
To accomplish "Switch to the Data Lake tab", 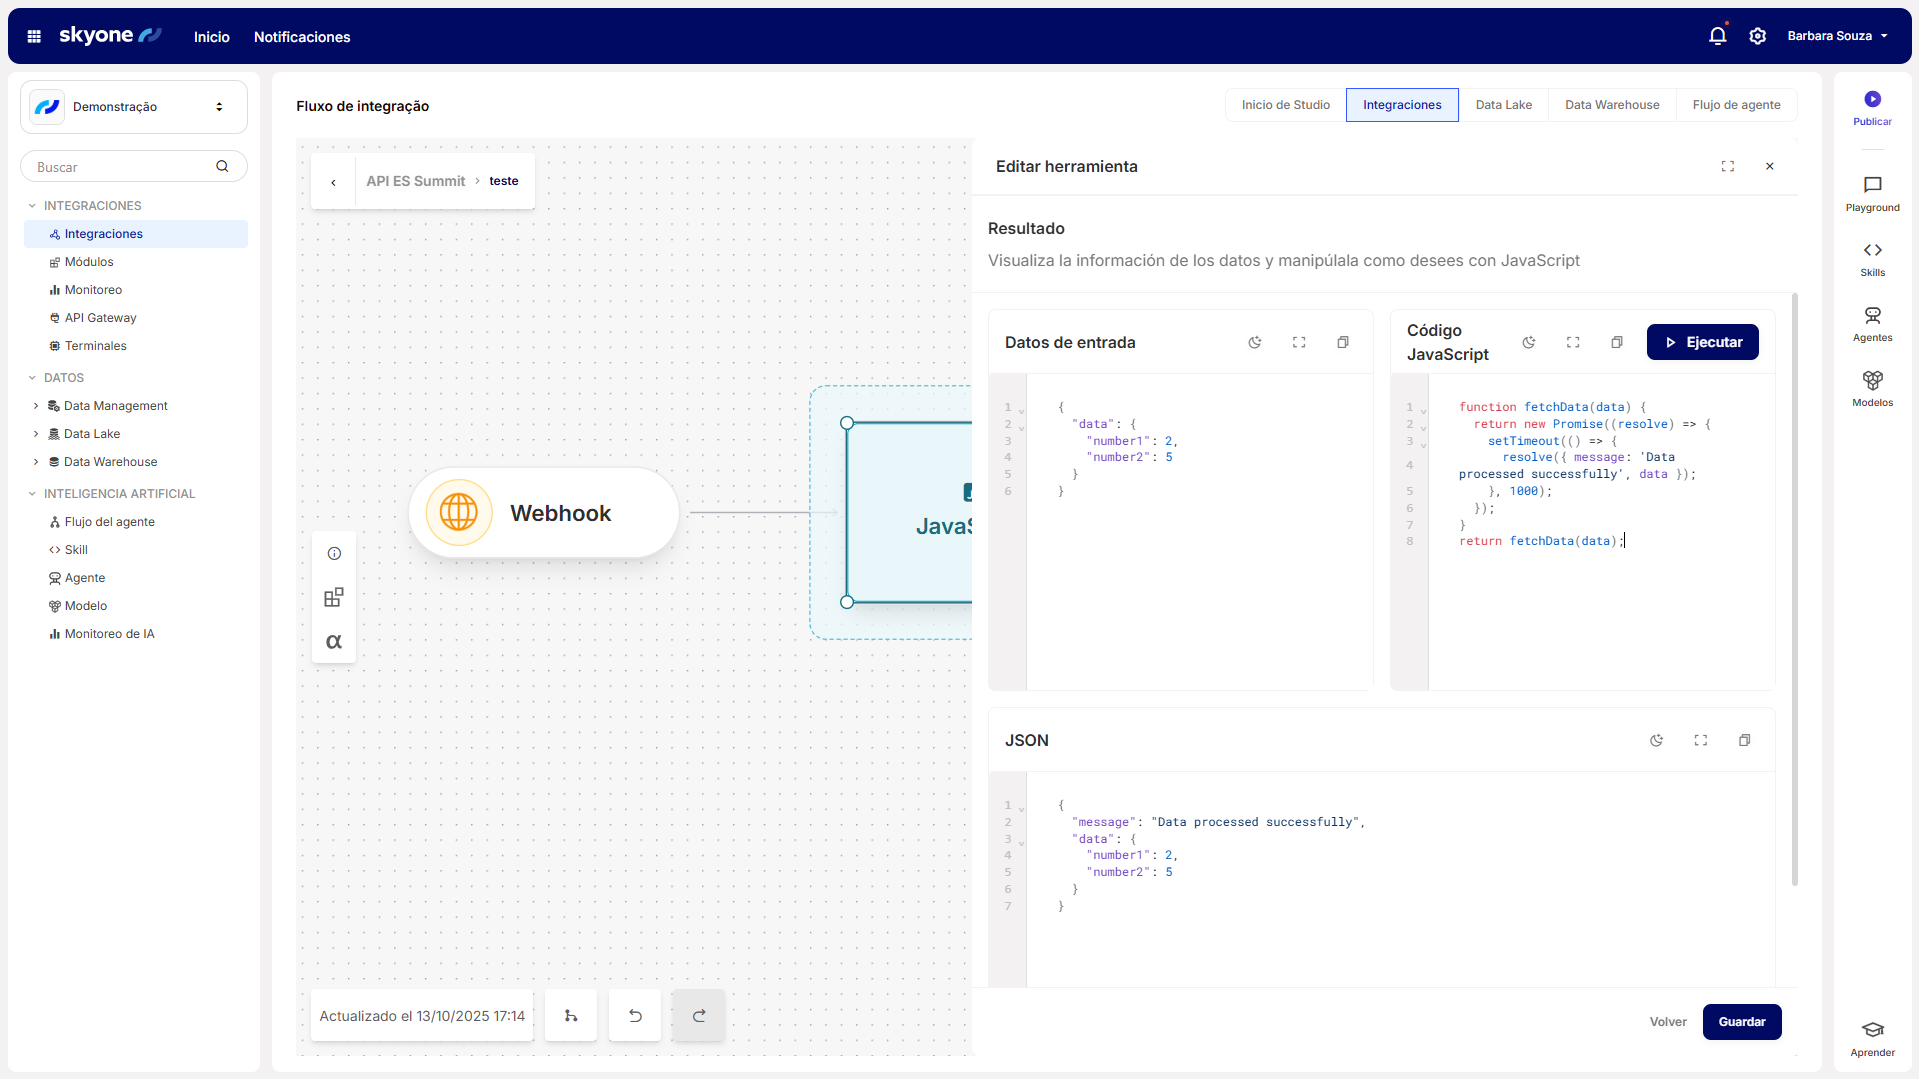I will [x=1503, y=105].
